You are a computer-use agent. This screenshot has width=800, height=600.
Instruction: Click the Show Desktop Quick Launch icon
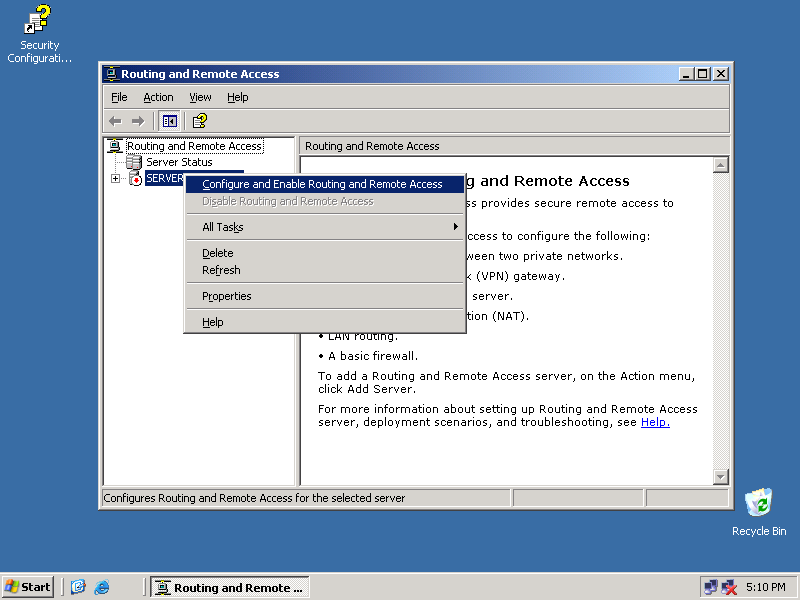(x=78, y=587)
